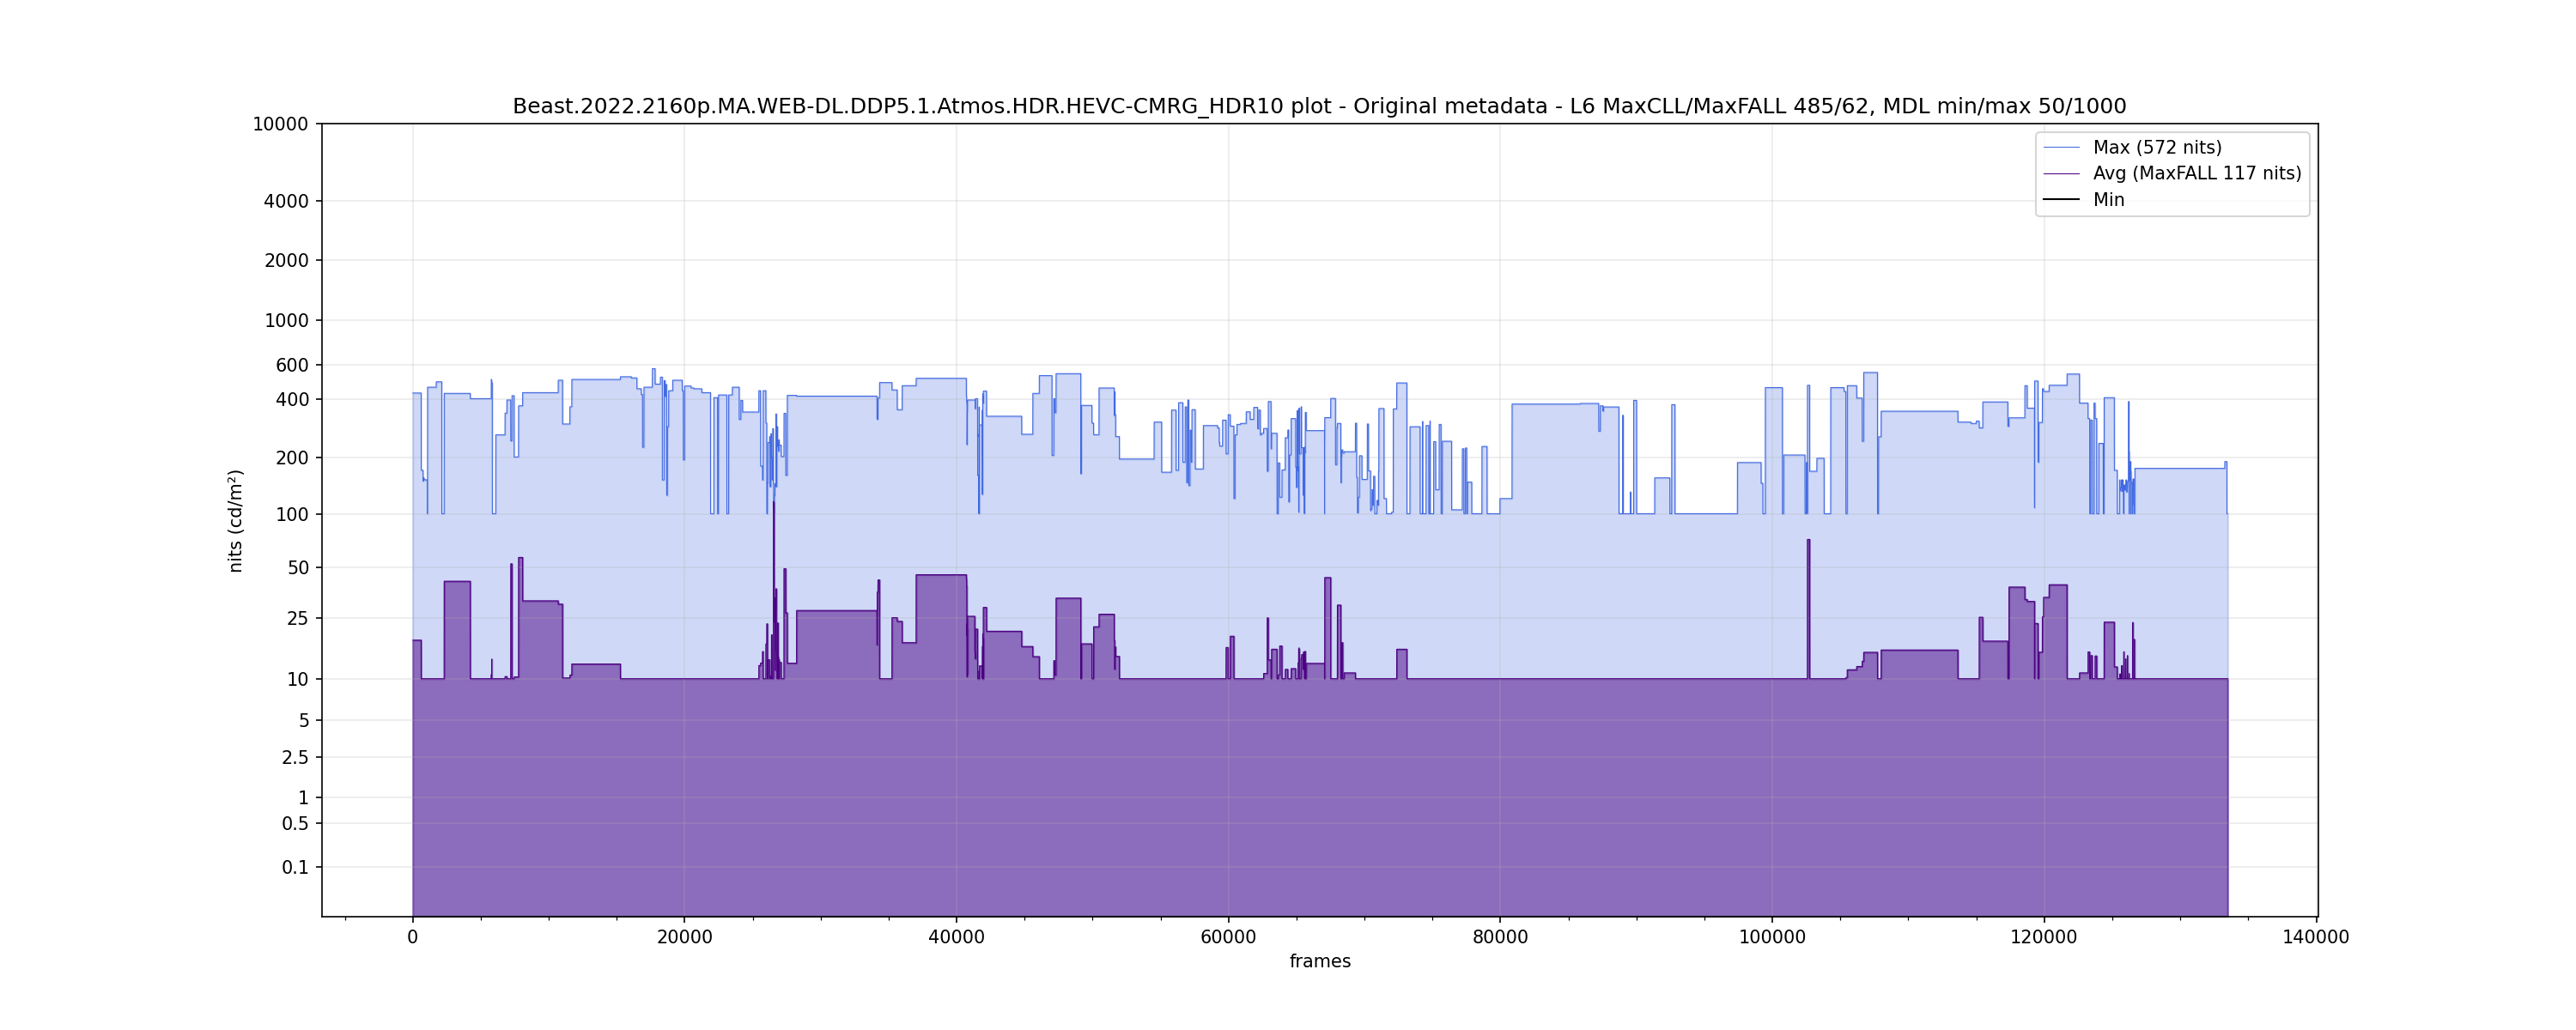Click the 100 y-axis tick label
This screenshot has height=1030, width=2576.
tap(292, 514)
